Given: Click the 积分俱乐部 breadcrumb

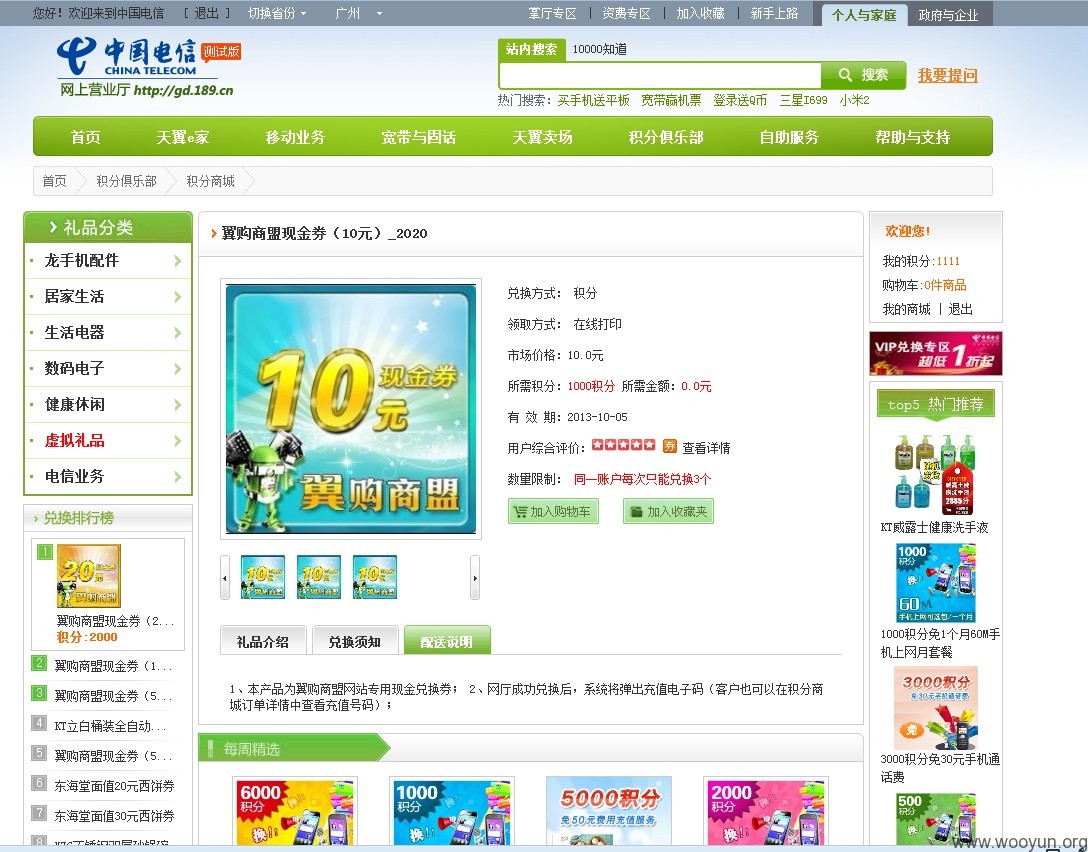Looking at the screenshot, I should click(126, 181).
